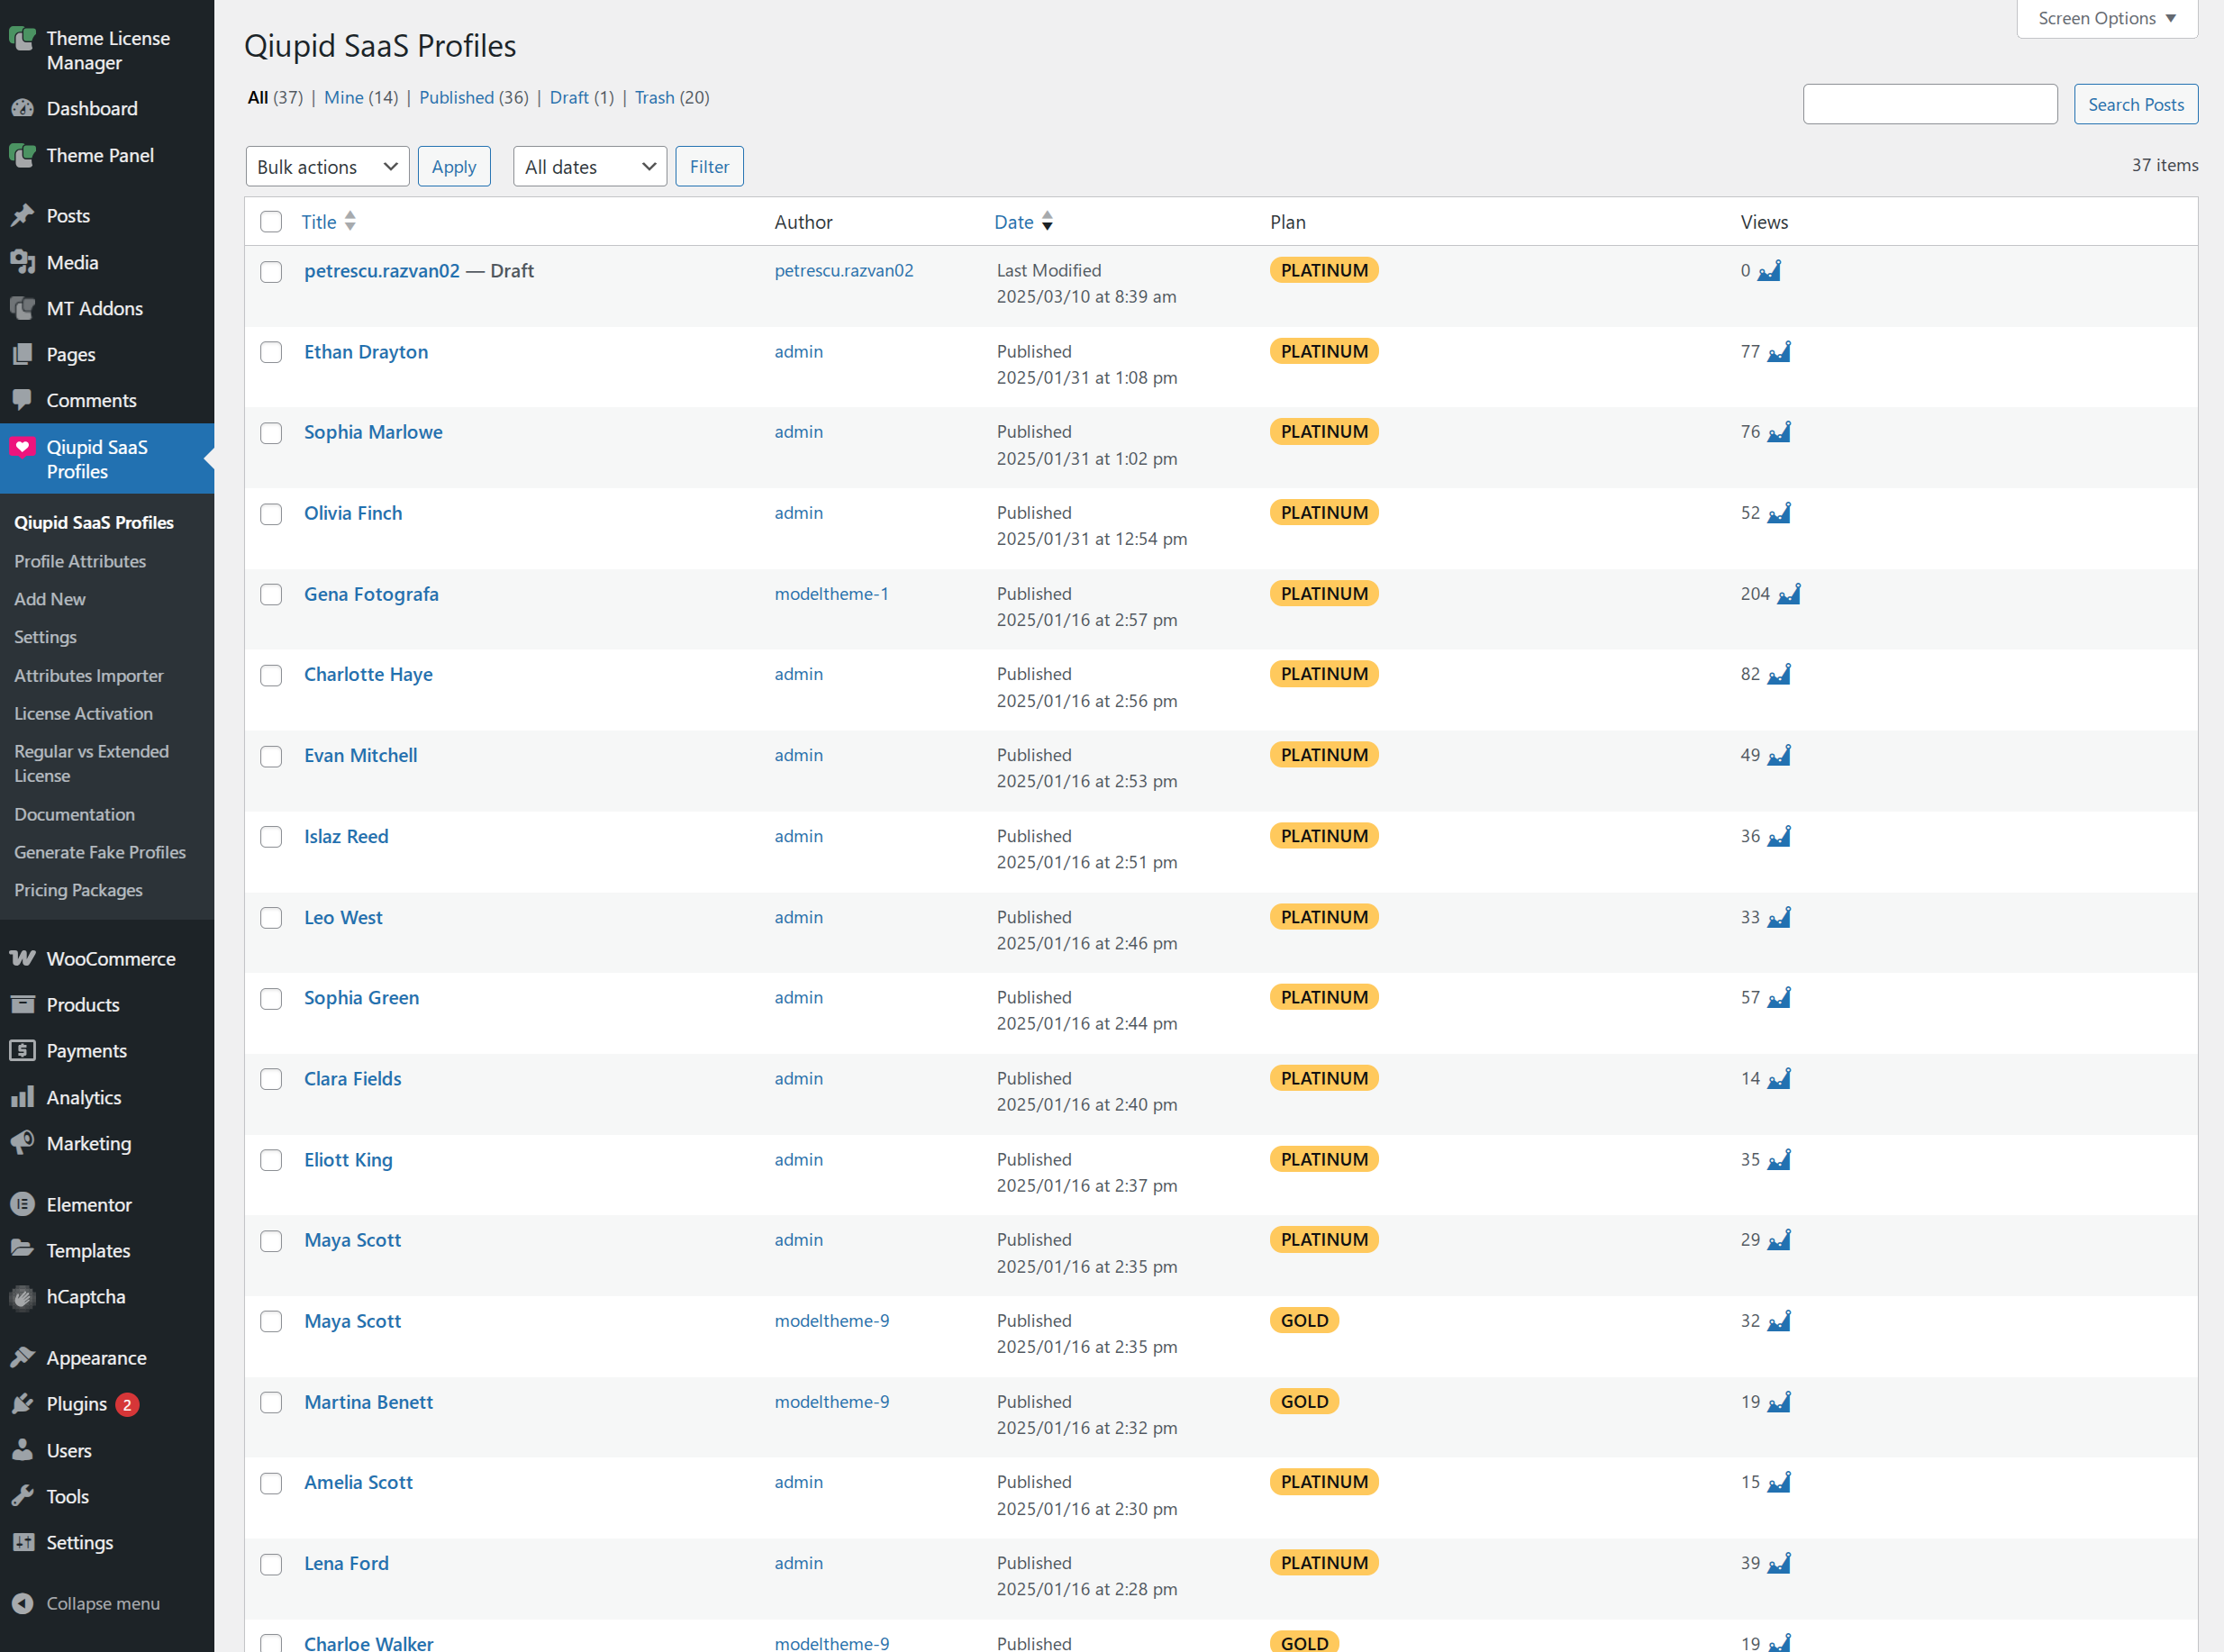Image resolution: width=2224 pixels, height=1652 pixels.
Task: Click the Media library icon
Action: click(22, 262)
